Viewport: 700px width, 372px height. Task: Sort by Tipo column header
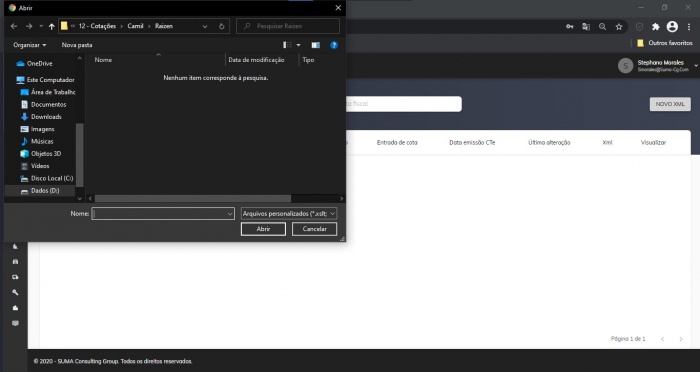click(308, 60)
